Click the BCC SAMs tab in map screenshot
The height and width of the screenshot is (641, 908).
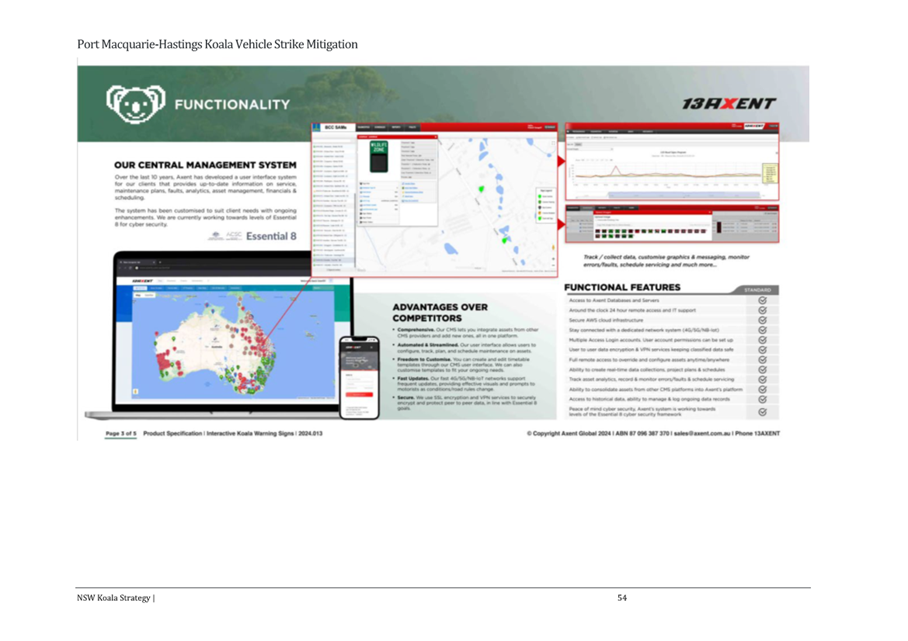point(335,127)
